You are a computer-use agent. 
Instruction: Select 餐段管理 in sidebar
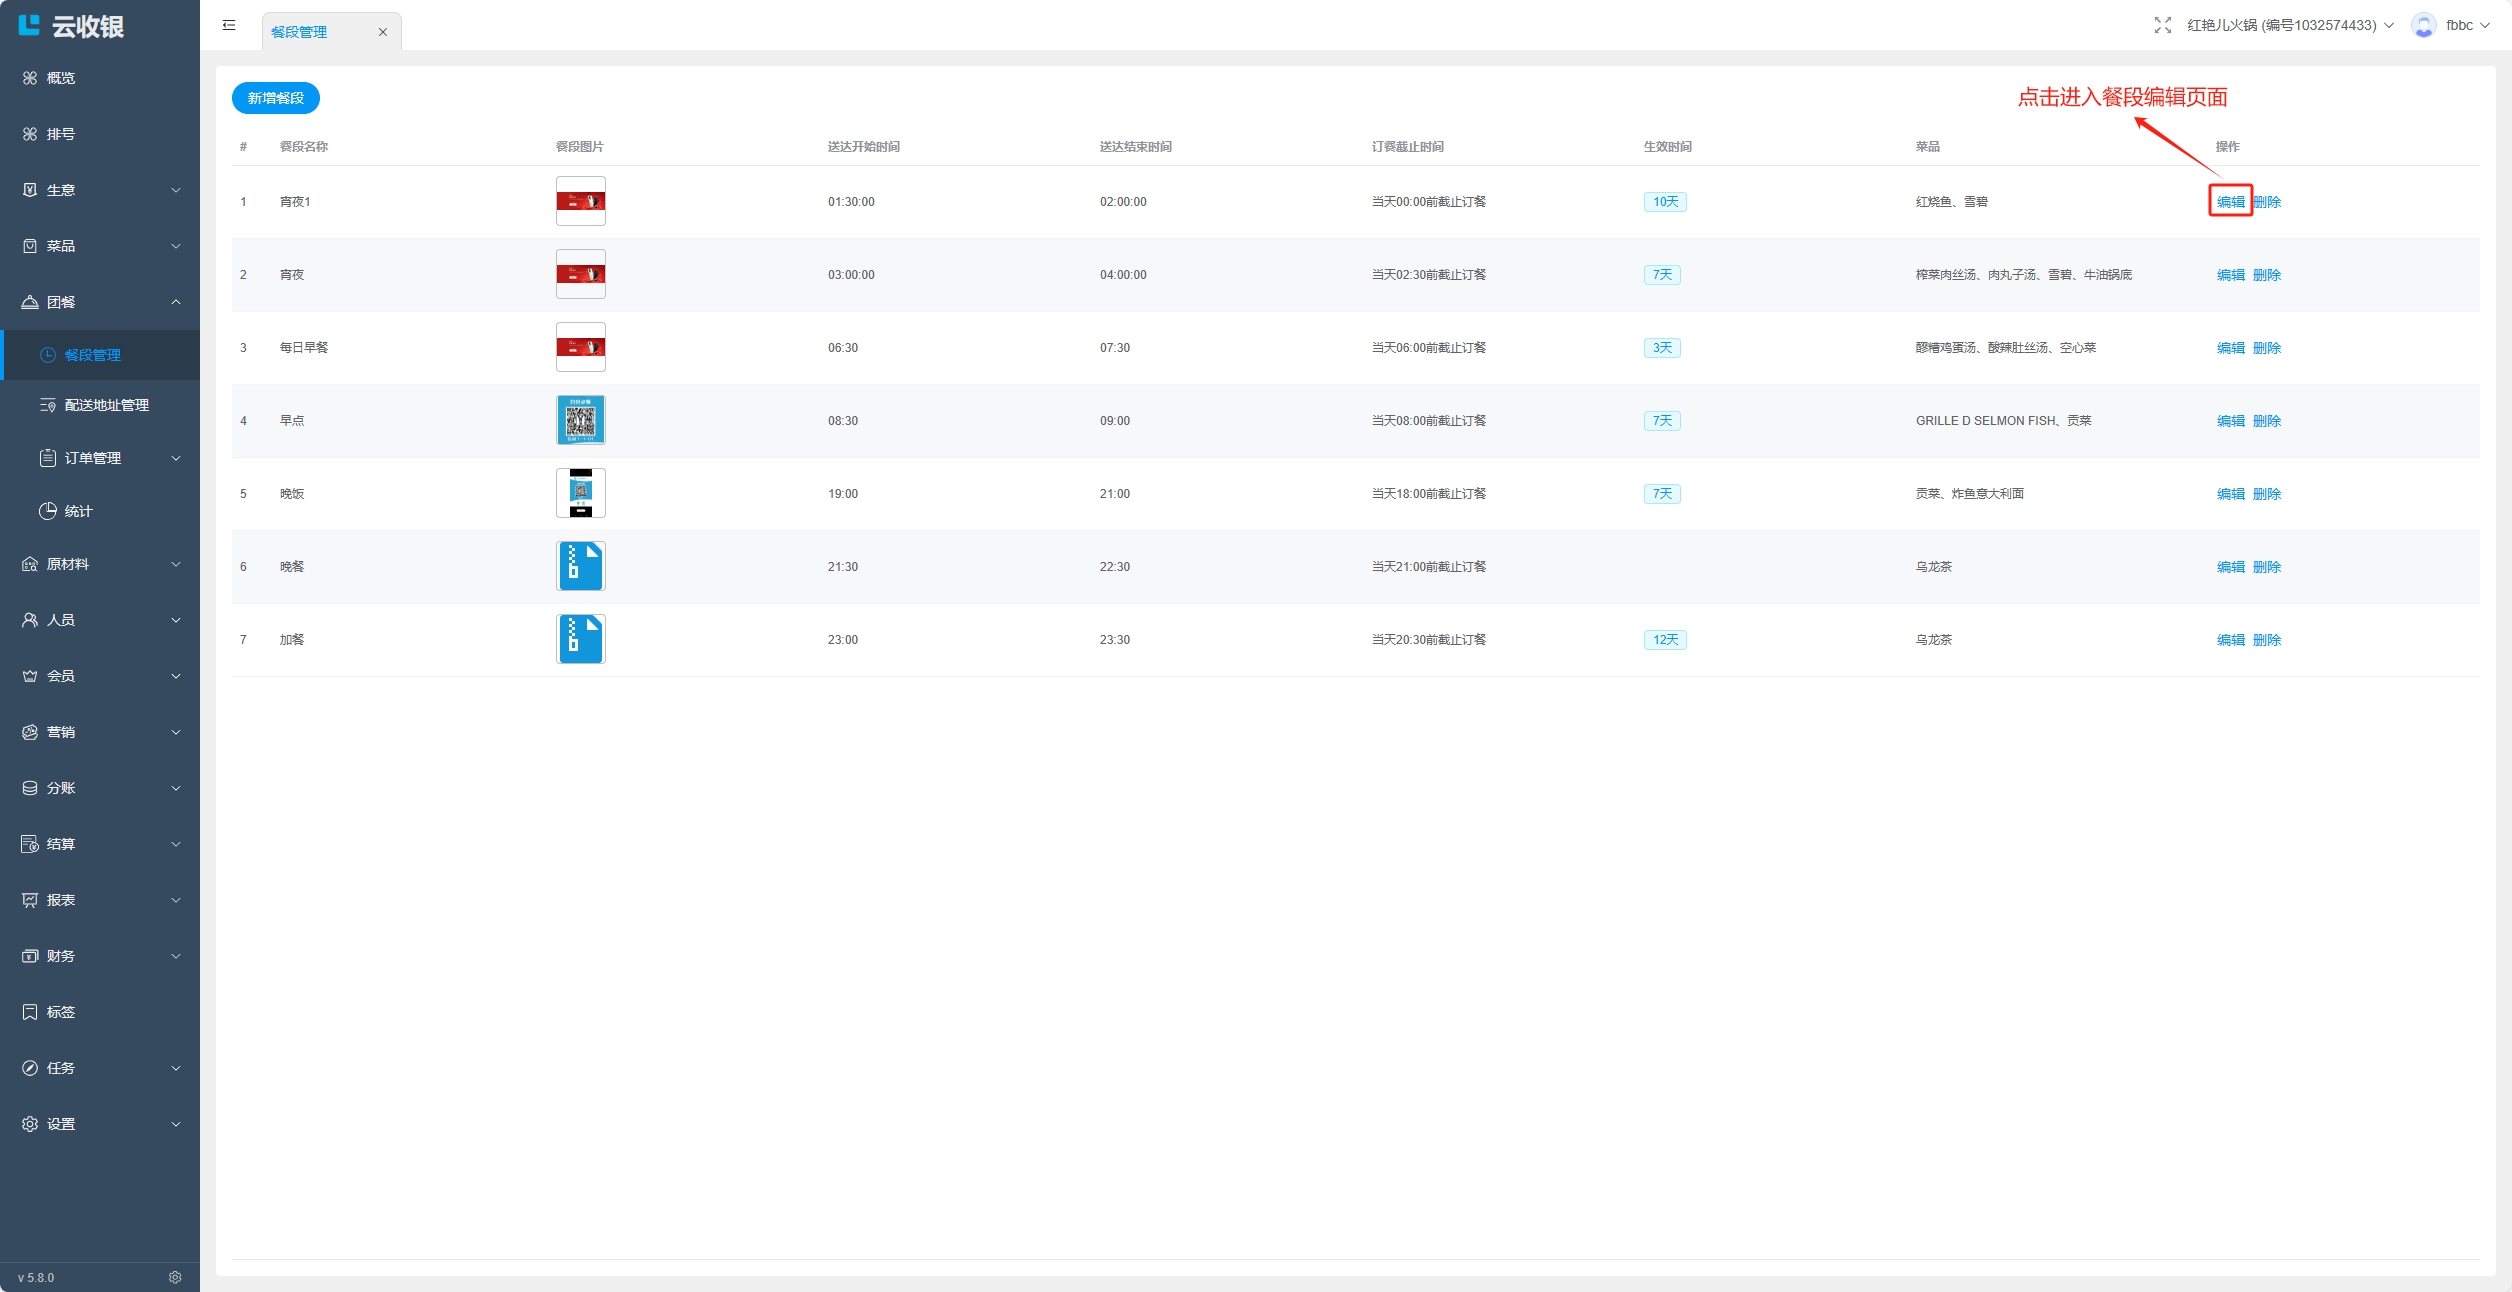click(92, 355)
